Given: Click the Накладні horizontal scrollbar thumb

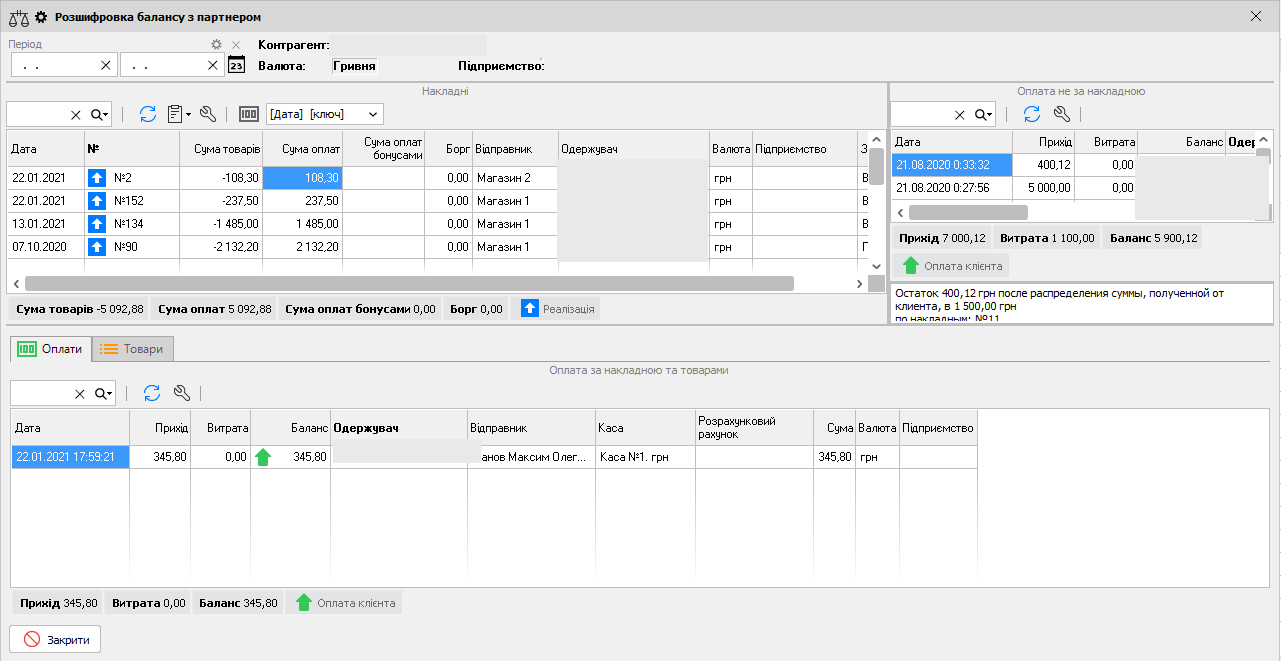Looking at the screenshot, I should [409, 284].
